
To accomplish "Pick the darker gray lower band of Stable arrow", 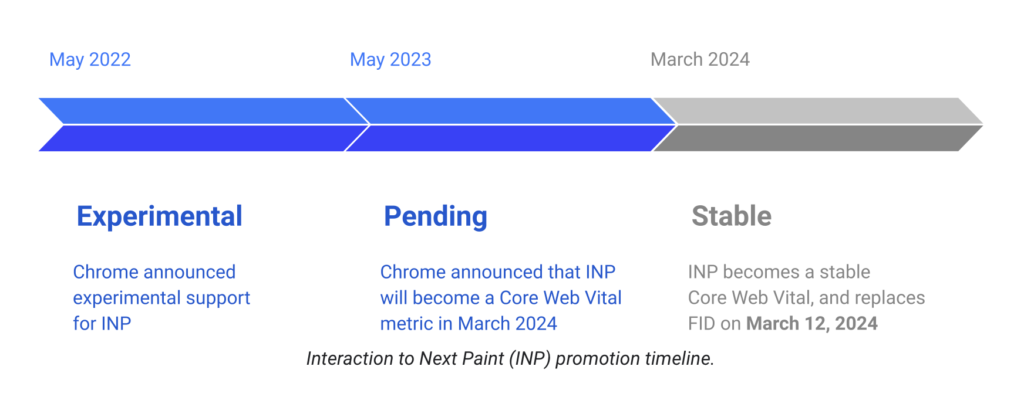I will 820,138.
